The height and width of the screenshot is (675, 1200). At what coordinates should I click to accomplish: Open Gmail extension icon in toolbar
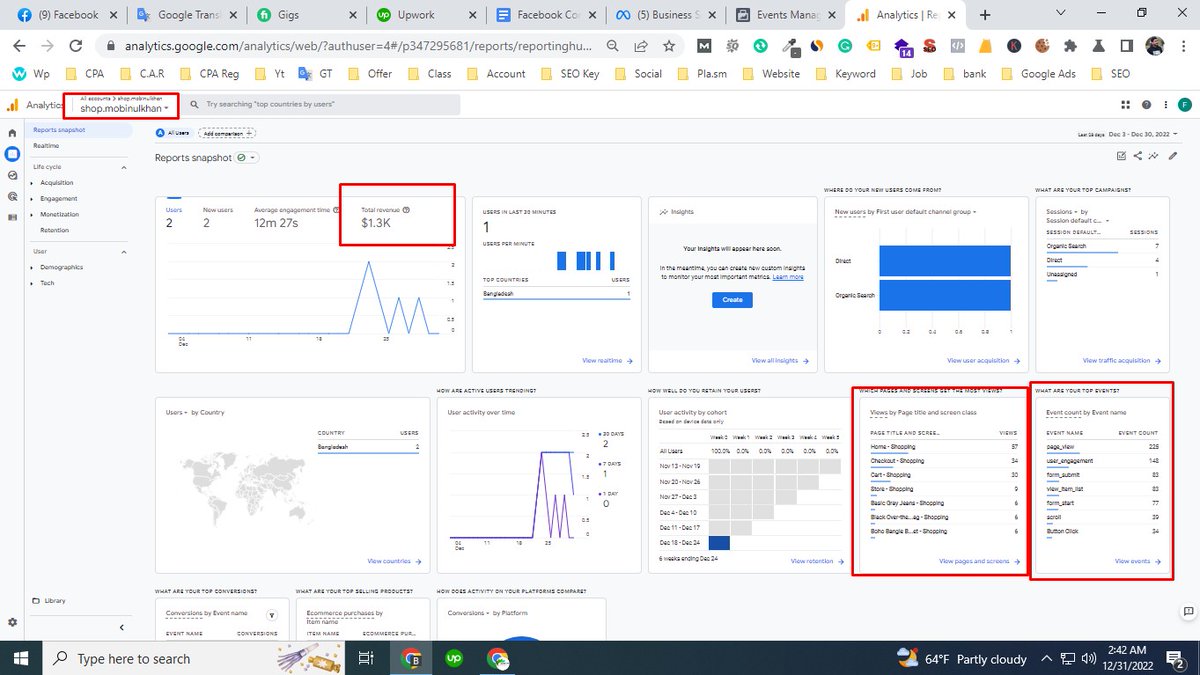pyautogui.click(x=704, y=46)
